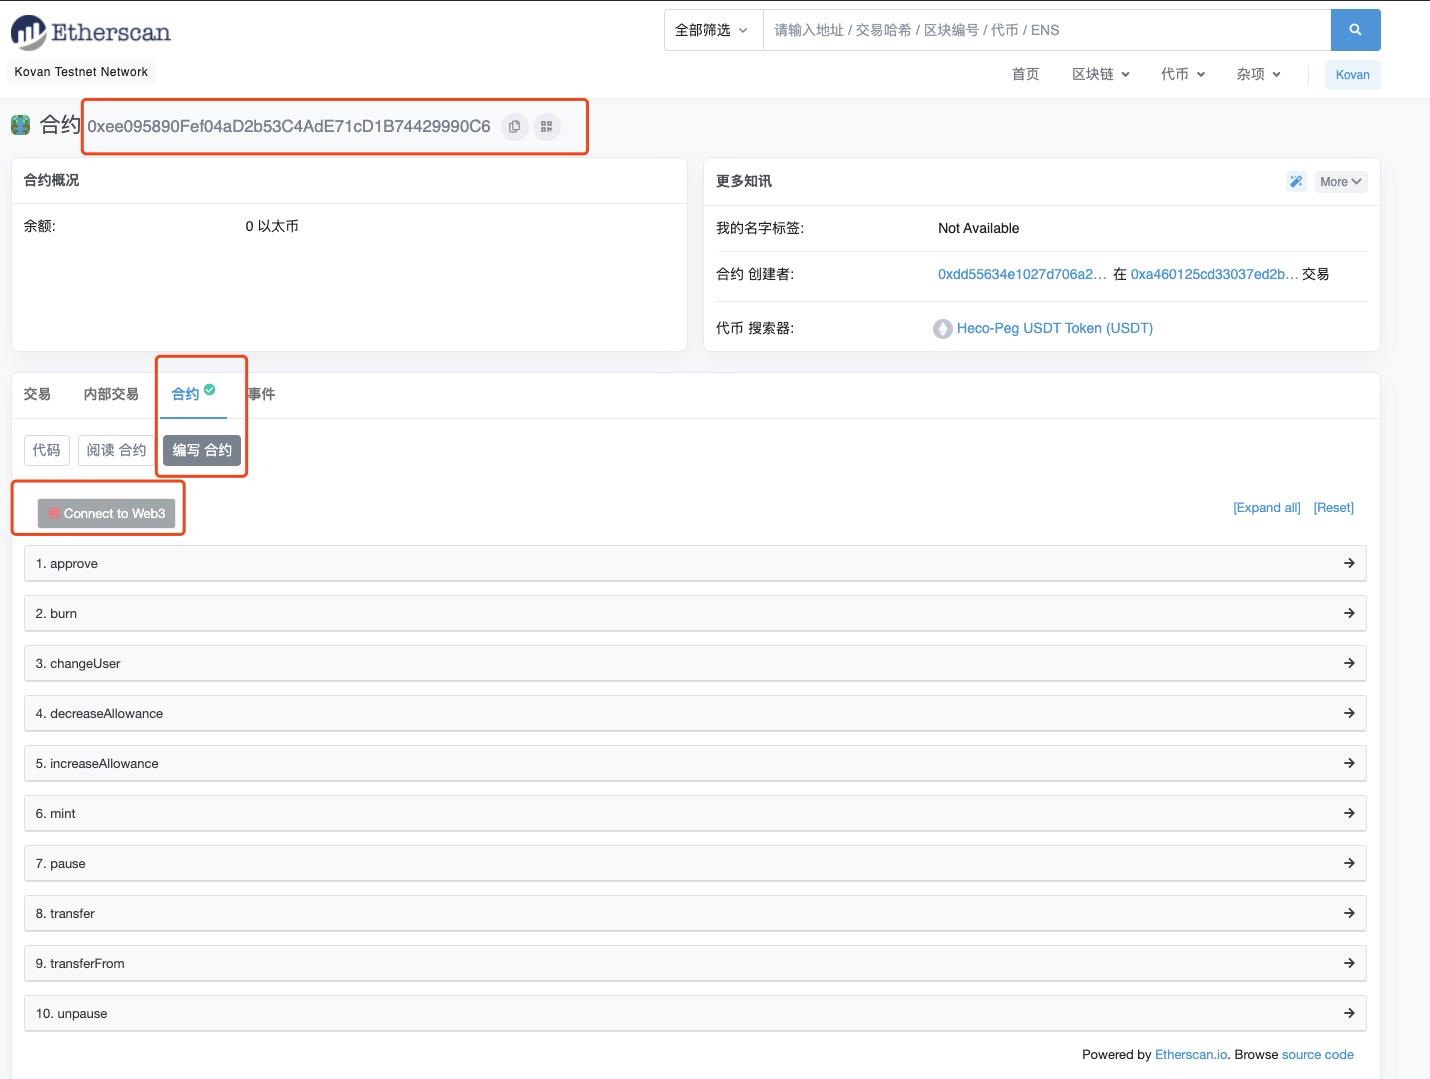Open creation transaction 0xa460125cd33037ed2b…
The height and width of the screenshot is (1079, 1430).
coord(1214,274)
